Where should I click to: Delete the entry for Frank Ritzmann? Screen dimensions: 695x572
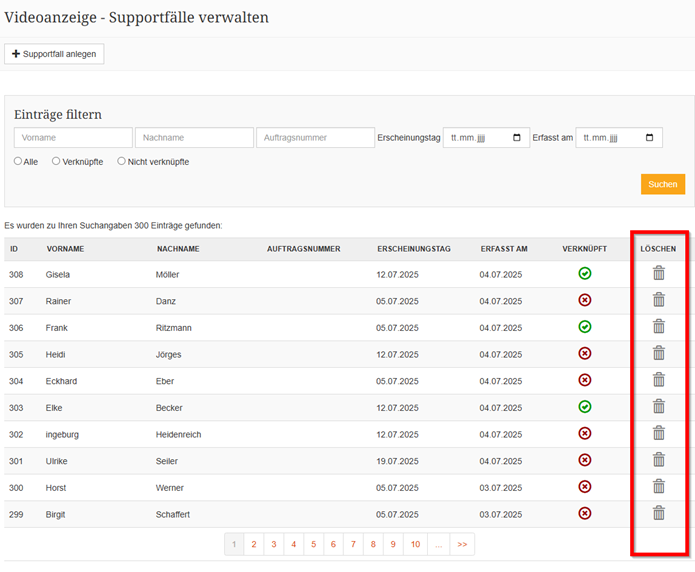pos(659,326)
